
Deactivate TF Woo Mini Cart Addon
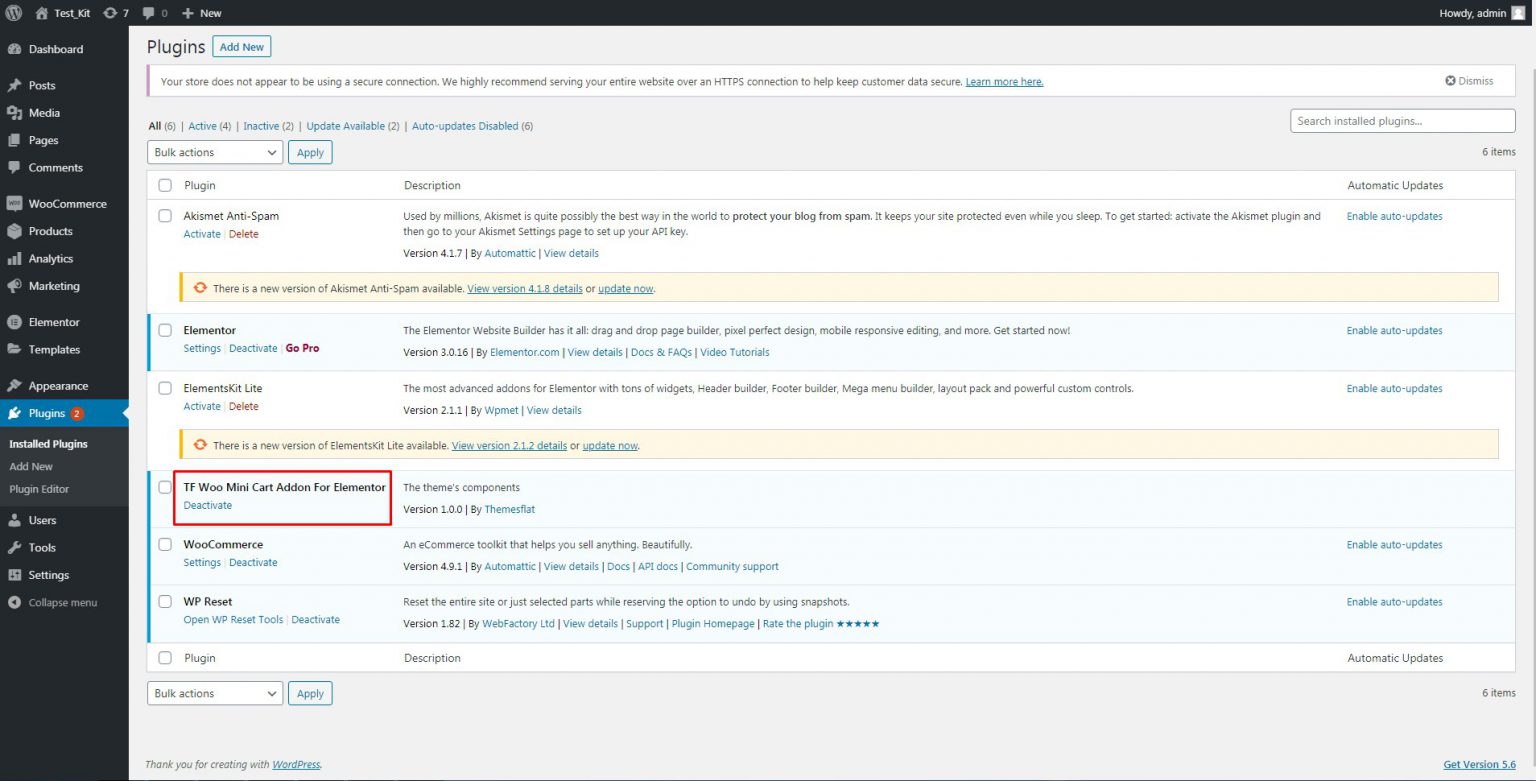pos(207,506)
